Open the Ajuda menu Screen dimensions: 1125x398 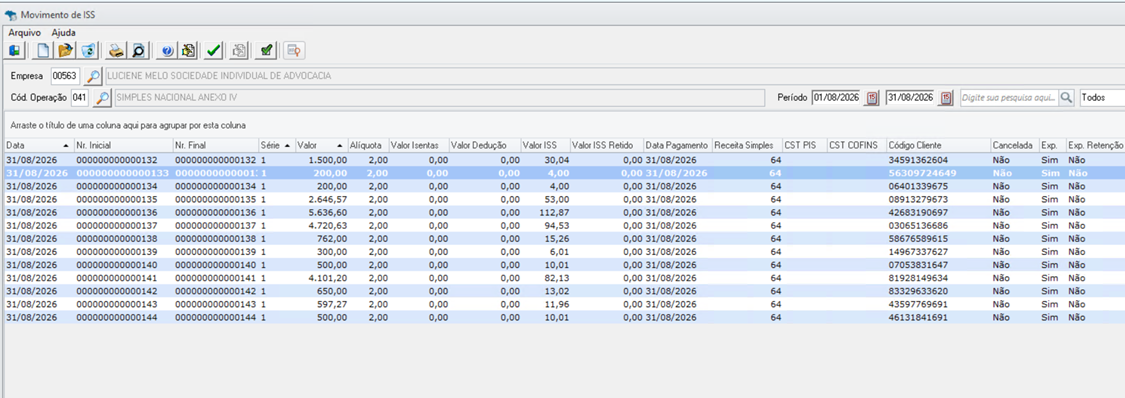(x=64, y=32)
